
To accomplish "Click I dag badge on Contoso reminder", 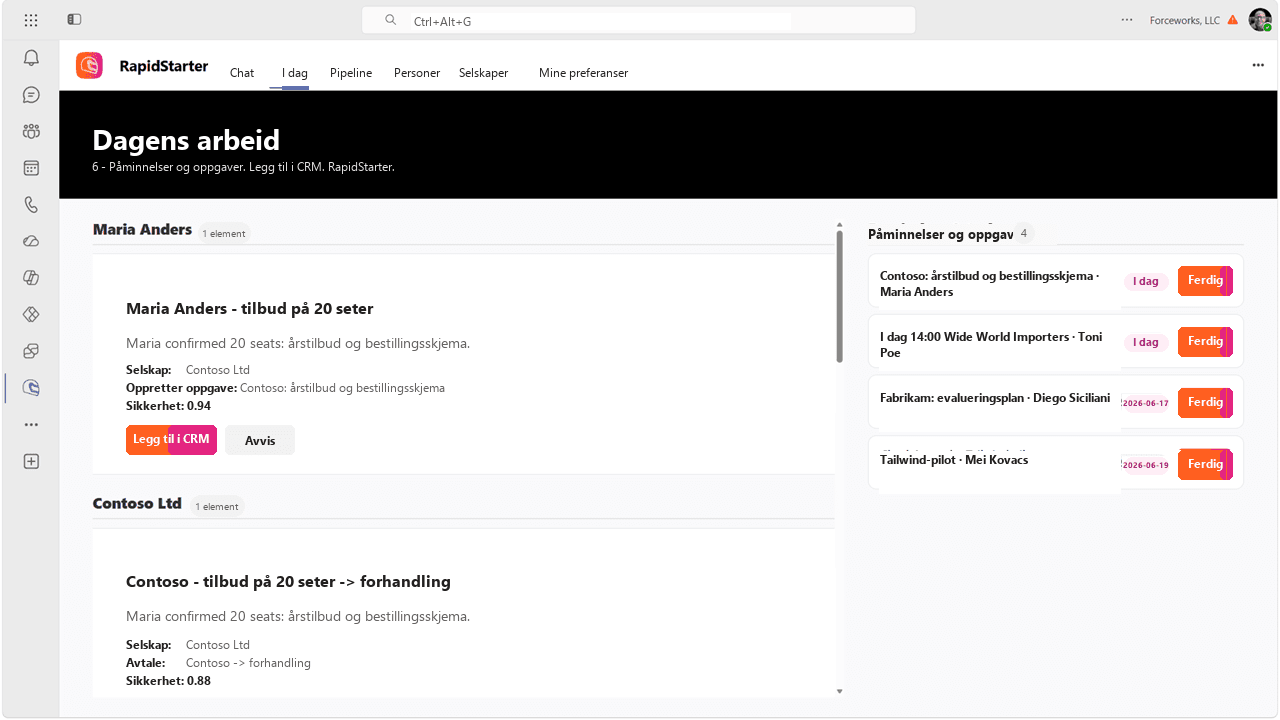I will tap(1146, 282).
